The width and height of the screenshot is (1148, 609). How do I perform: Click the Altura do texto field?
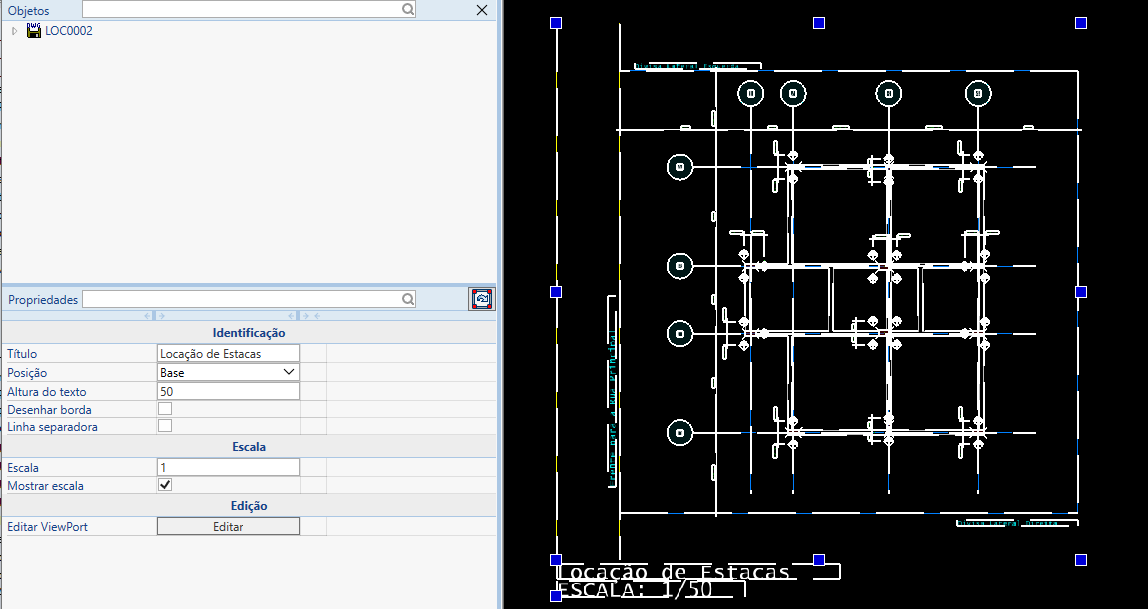click(x=228, y=391)
